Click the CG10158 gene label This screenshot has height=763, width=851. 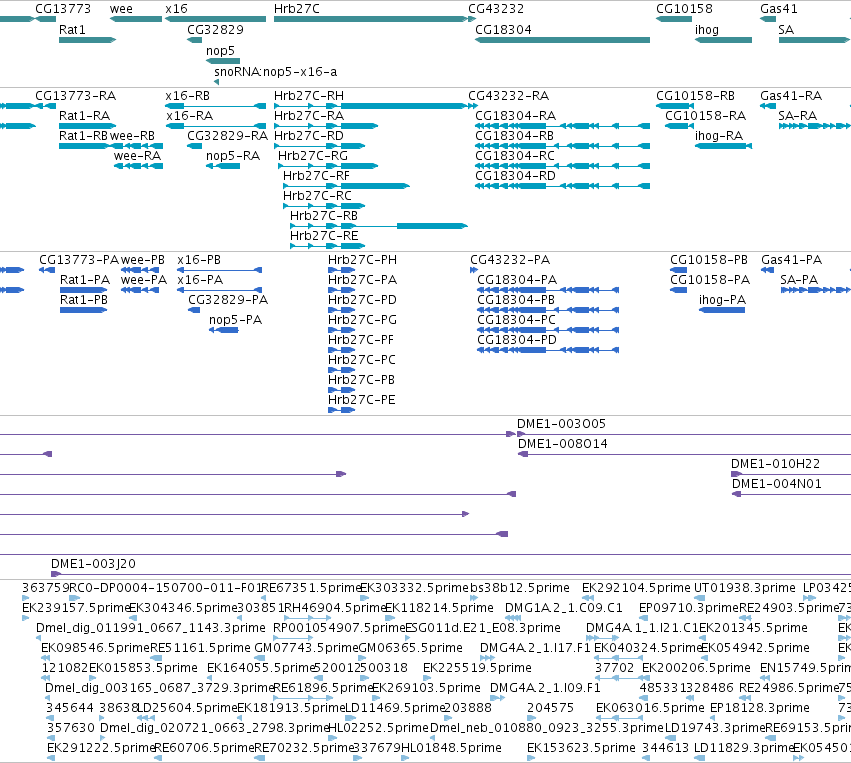[684, 9]
